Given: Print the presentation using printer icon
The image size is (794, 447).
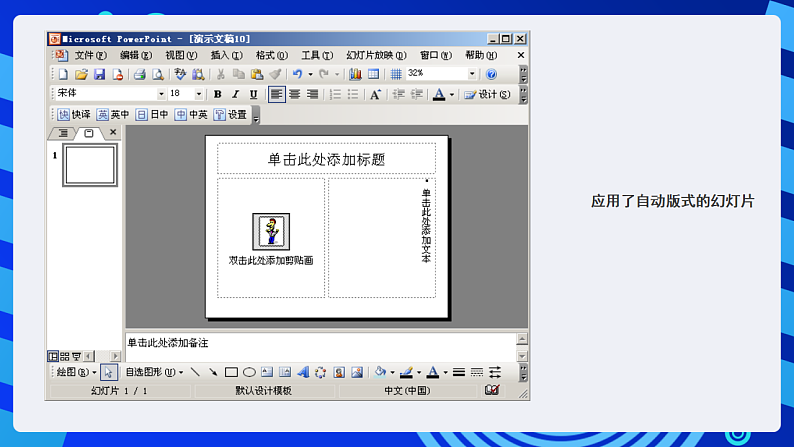Looking at the screenshot, I should (140, 74).
